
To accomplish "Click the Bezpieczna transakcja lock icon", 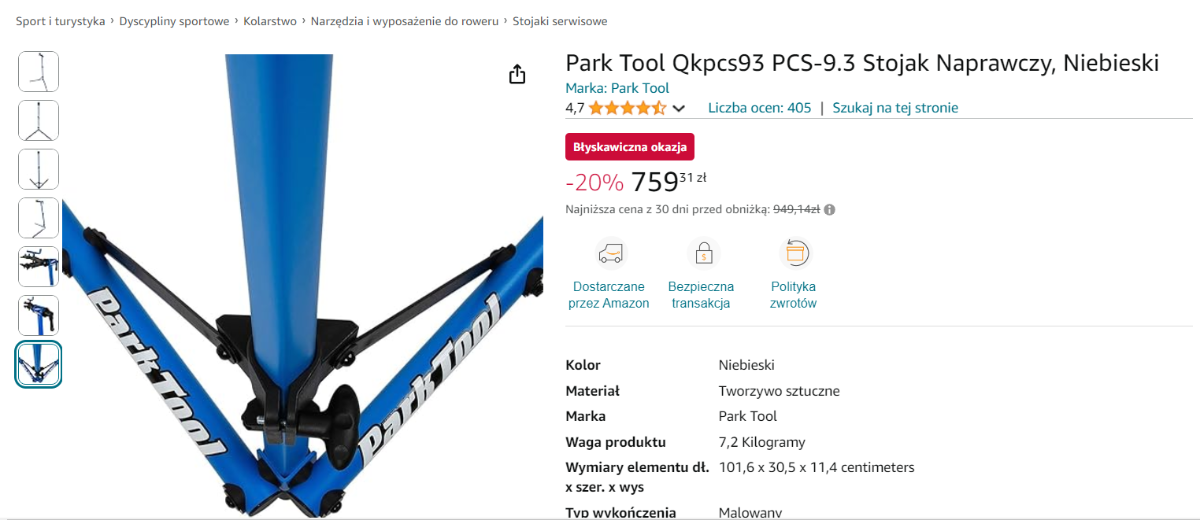I will tap(702, 254).
